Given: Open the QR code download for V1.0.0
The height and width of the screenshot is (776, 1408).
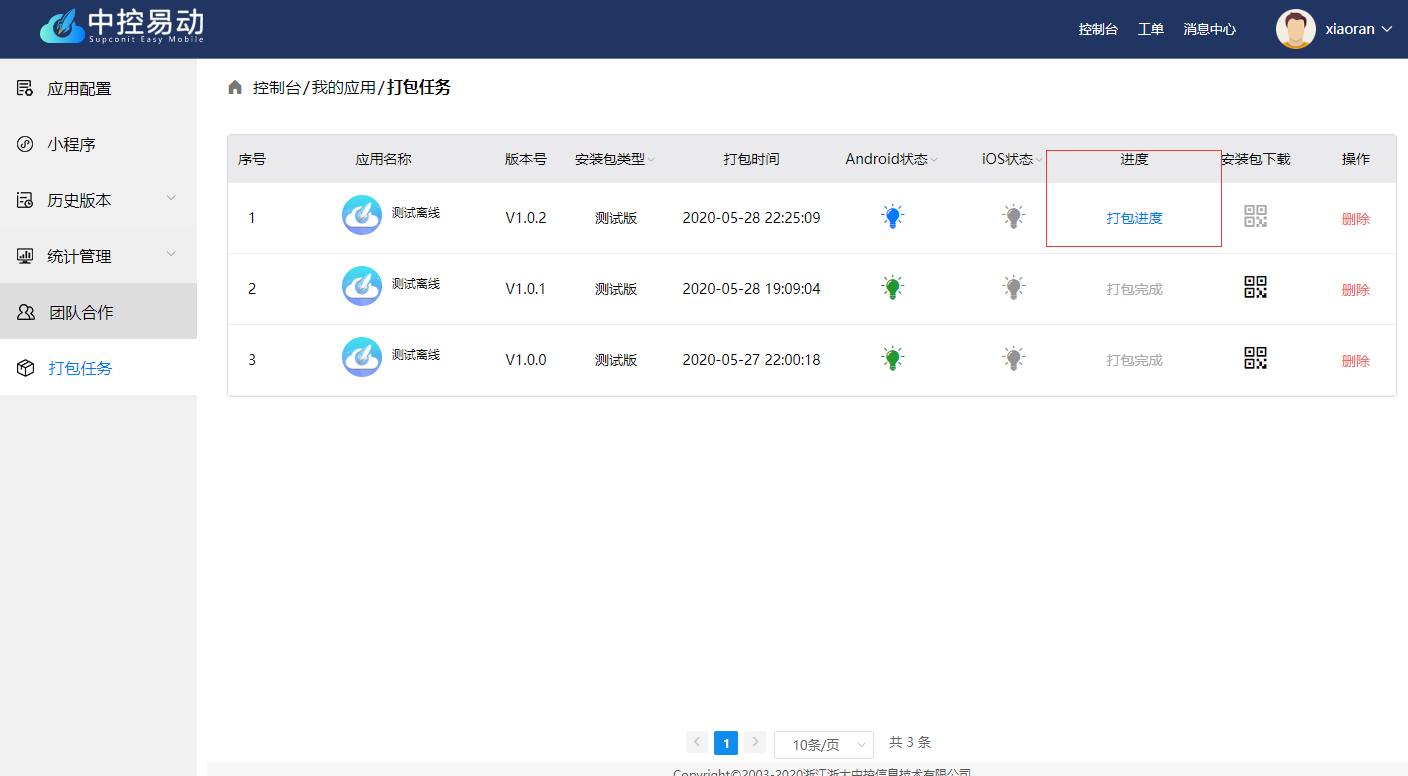Looking at the screenshot, I should point(1255,358).
